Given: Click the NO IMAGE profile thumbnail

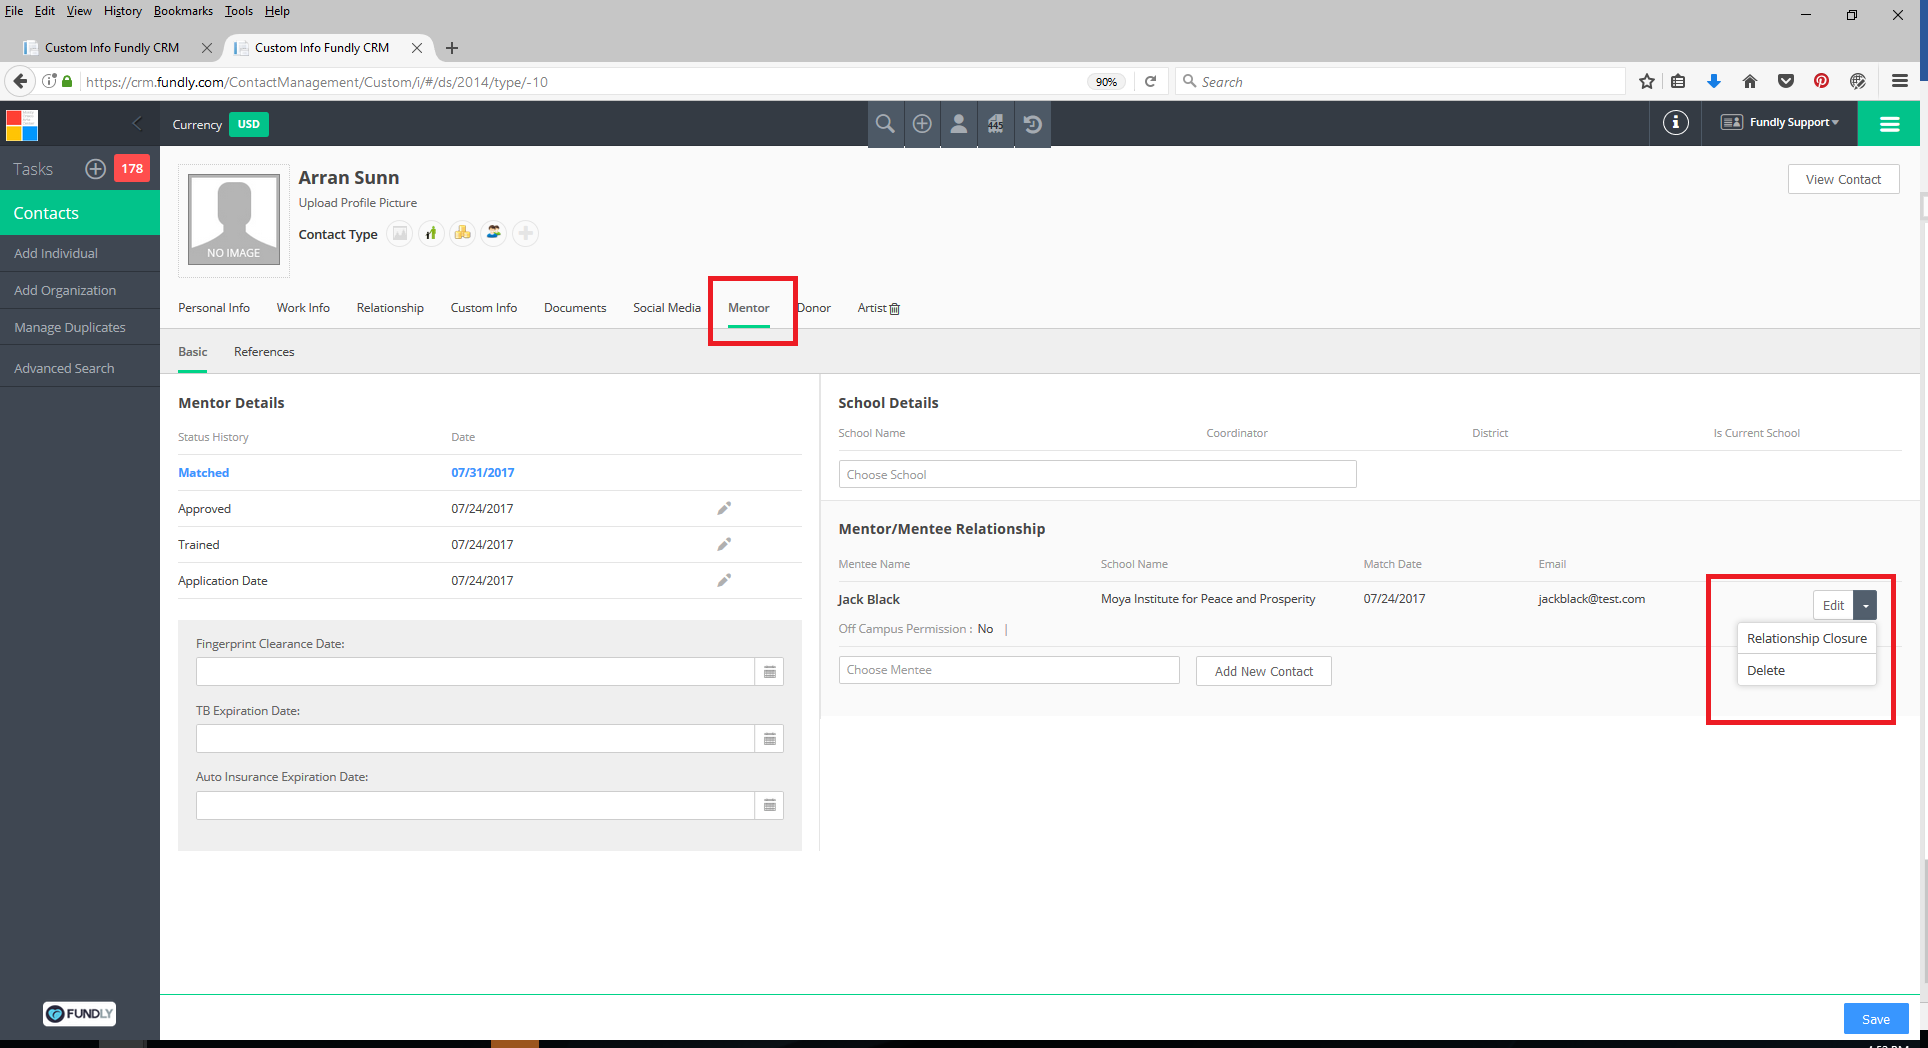Looking at the screenshot, I should pyautogui.click(x=234, y=220).
